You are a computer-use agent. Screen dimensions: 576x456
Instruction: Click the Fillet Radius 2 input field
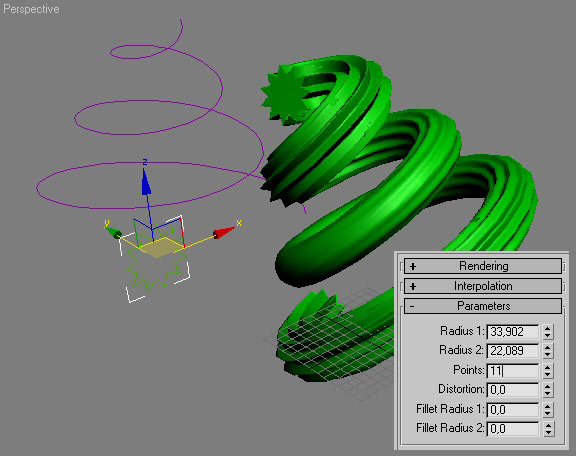pos(513,428)
